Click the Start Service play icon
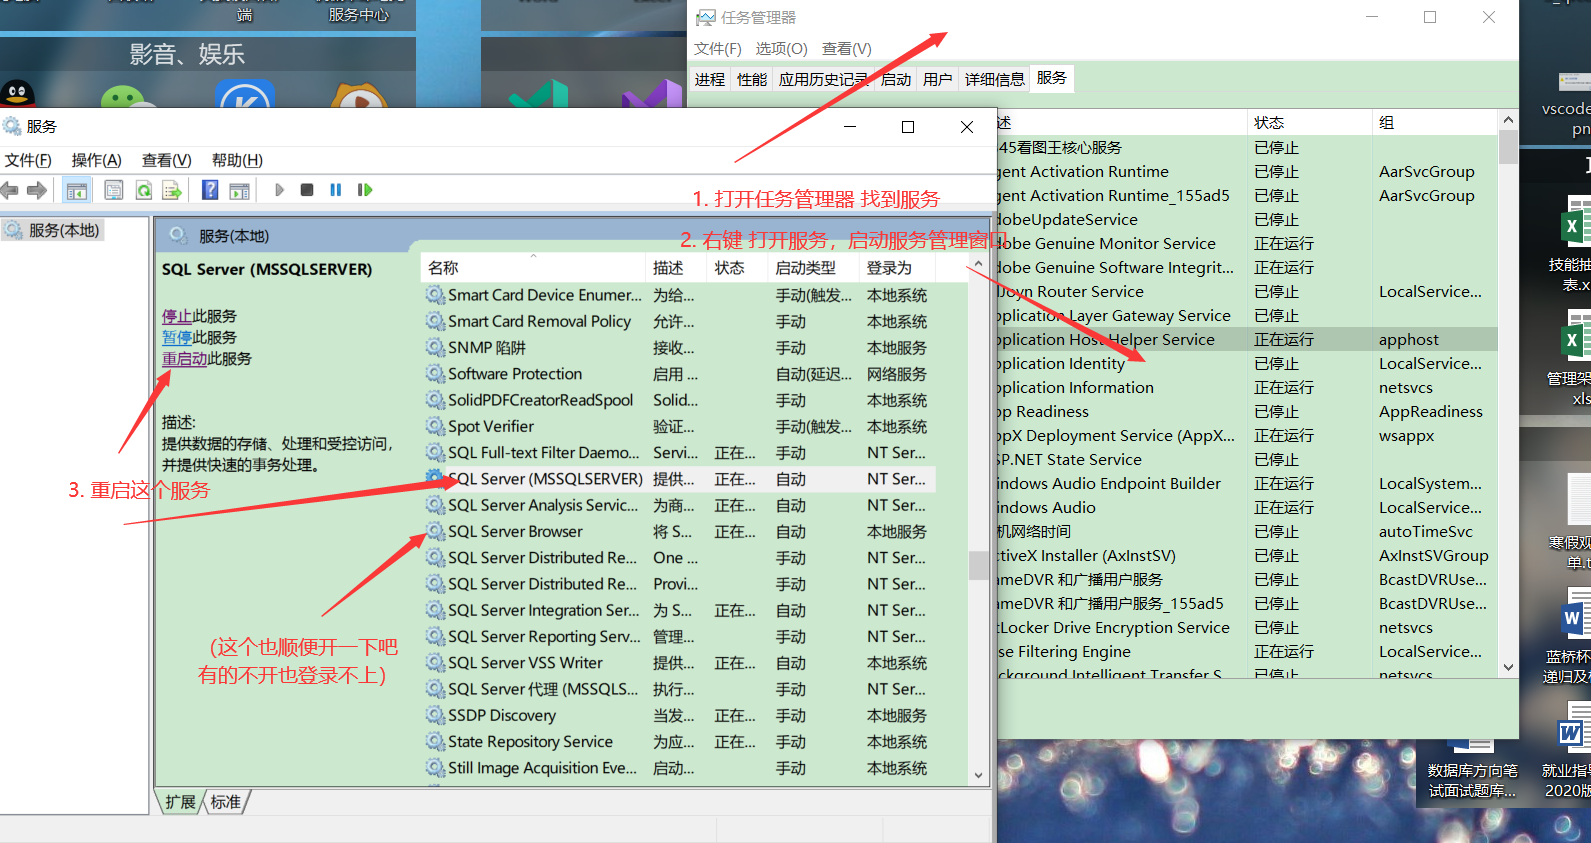This screenshot has height=843, width=1591. click(279, 190)
